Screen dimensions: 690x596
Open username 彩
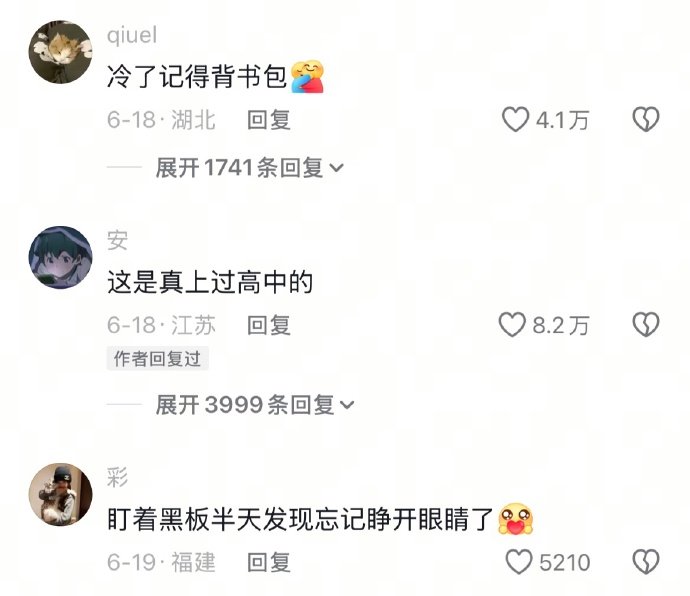tap(117, 477)
